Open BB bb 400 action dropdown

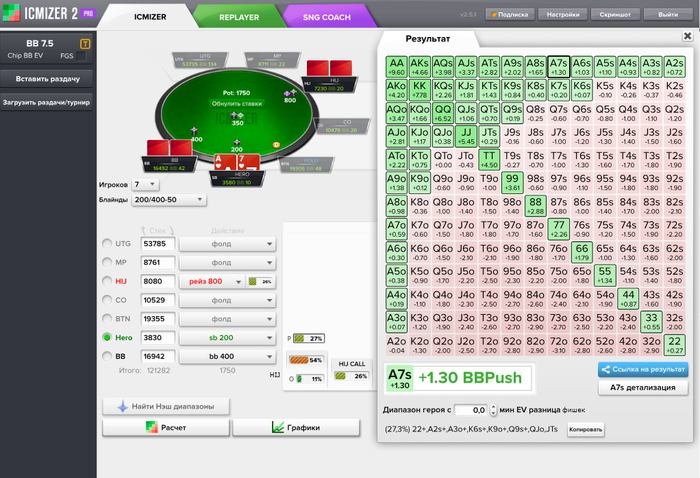pos(227,356)
